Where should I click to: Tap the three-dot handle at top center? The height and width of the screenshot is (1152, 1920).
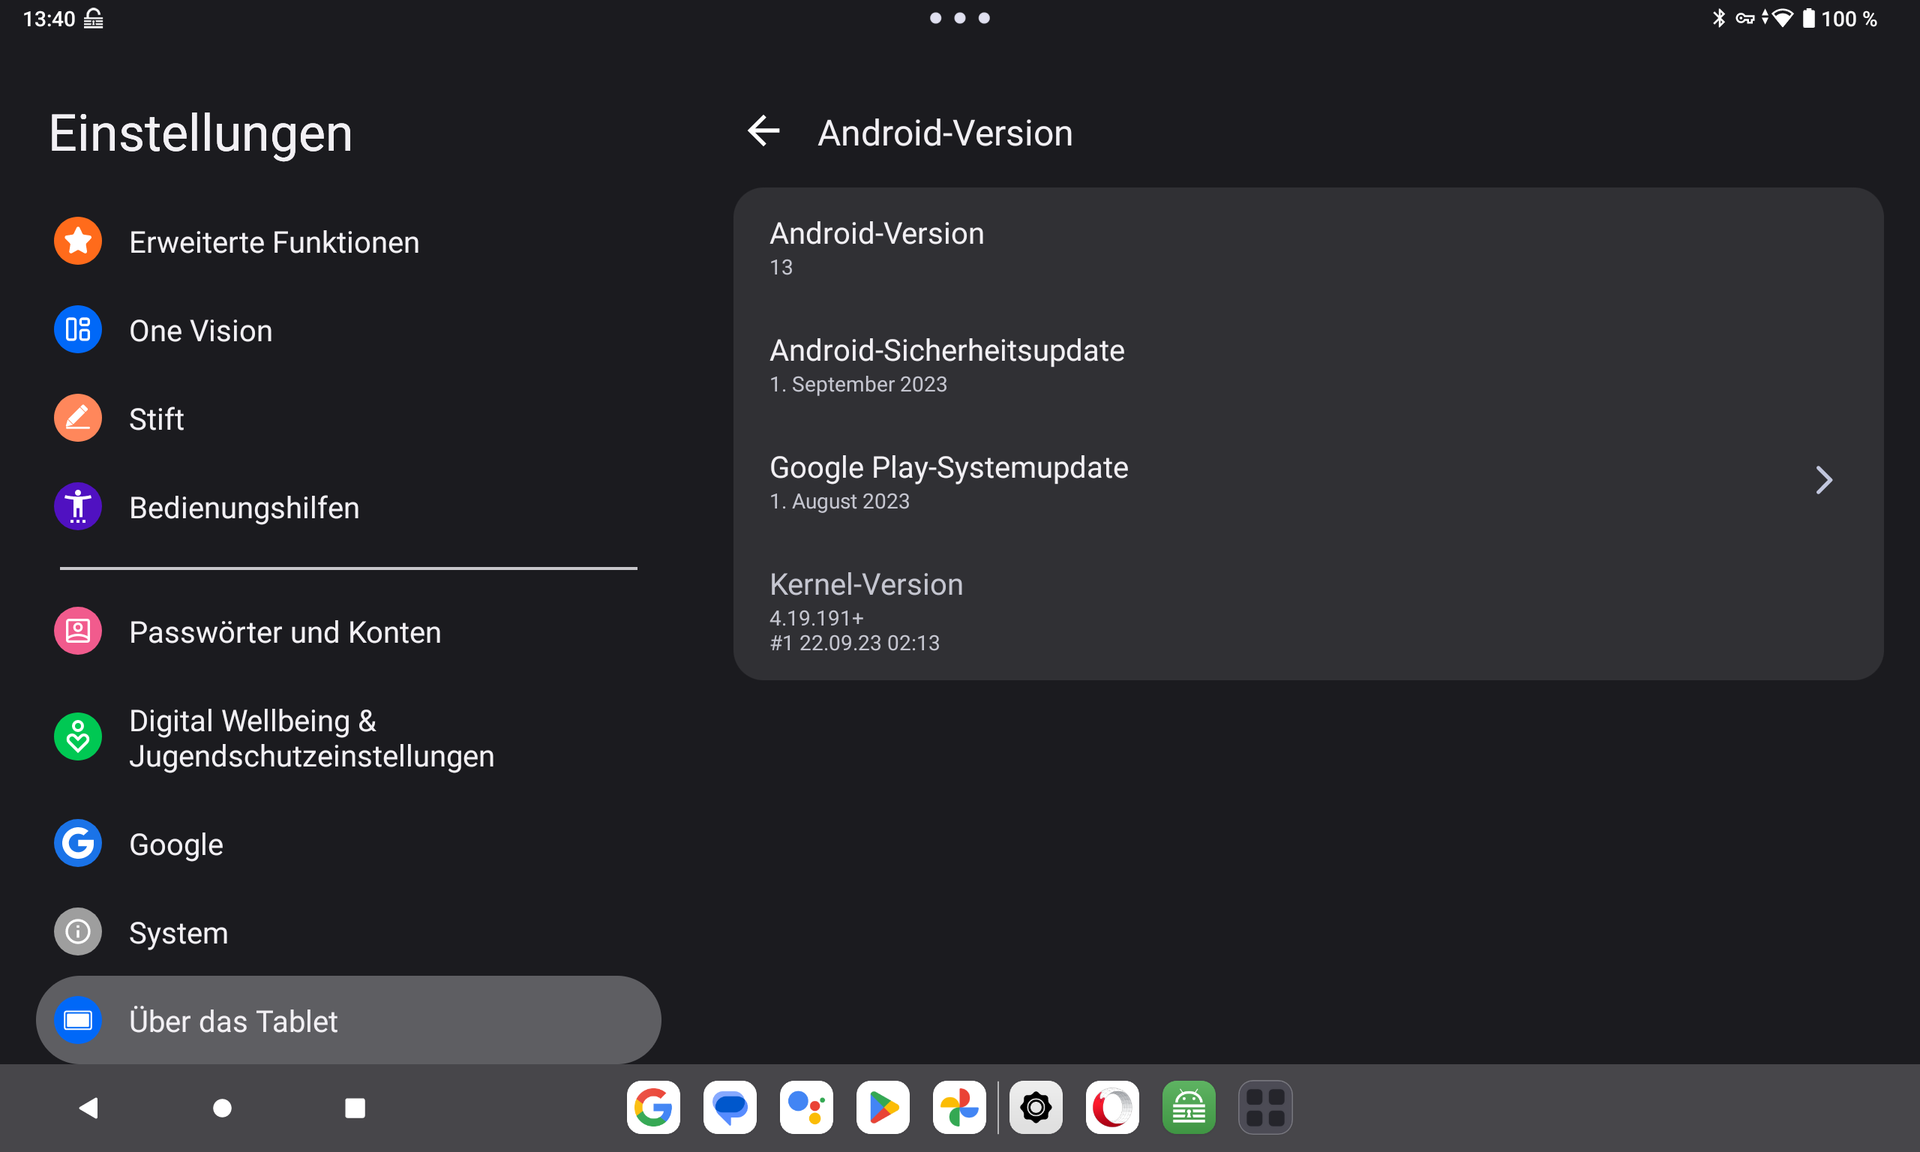(959, 18)
